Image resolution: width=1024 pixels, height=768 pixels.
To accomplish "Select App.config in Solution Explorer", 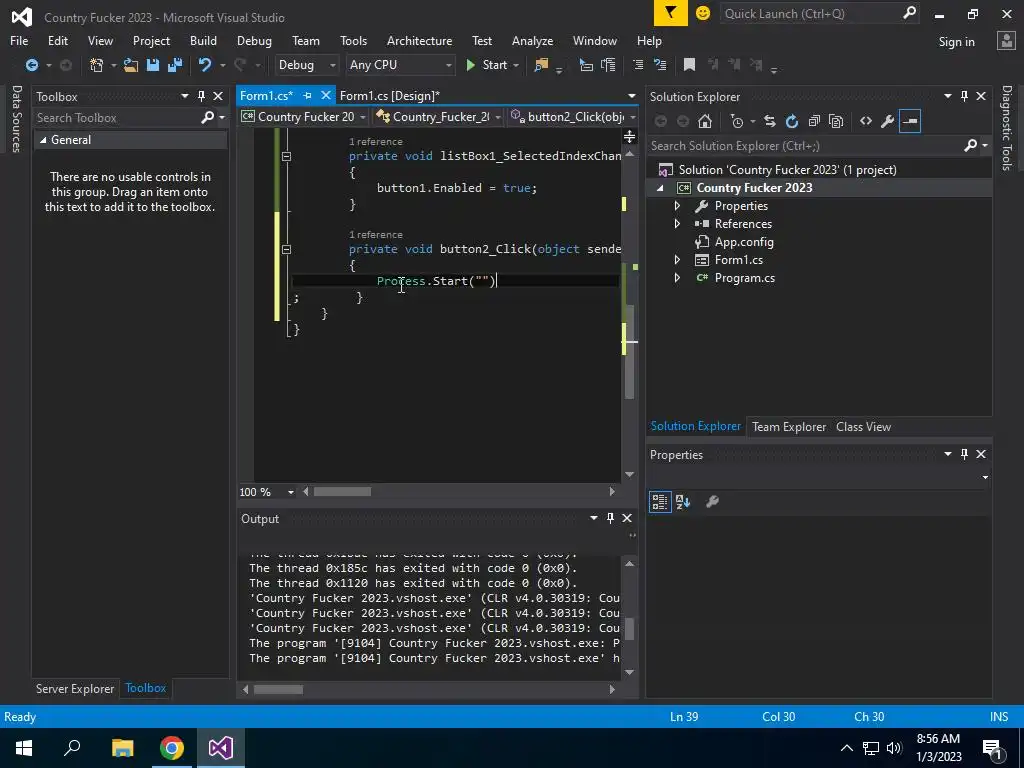I will 744,242.
